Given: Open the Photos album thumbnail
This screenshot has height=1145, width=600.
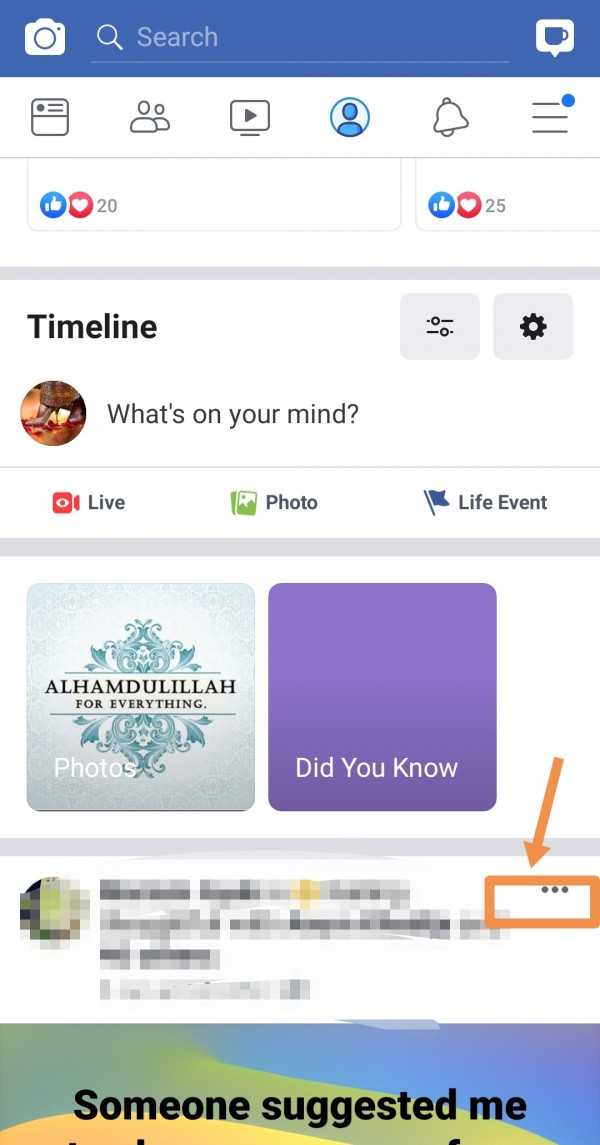Looking at the screenshot, I should tap(141, 697).
